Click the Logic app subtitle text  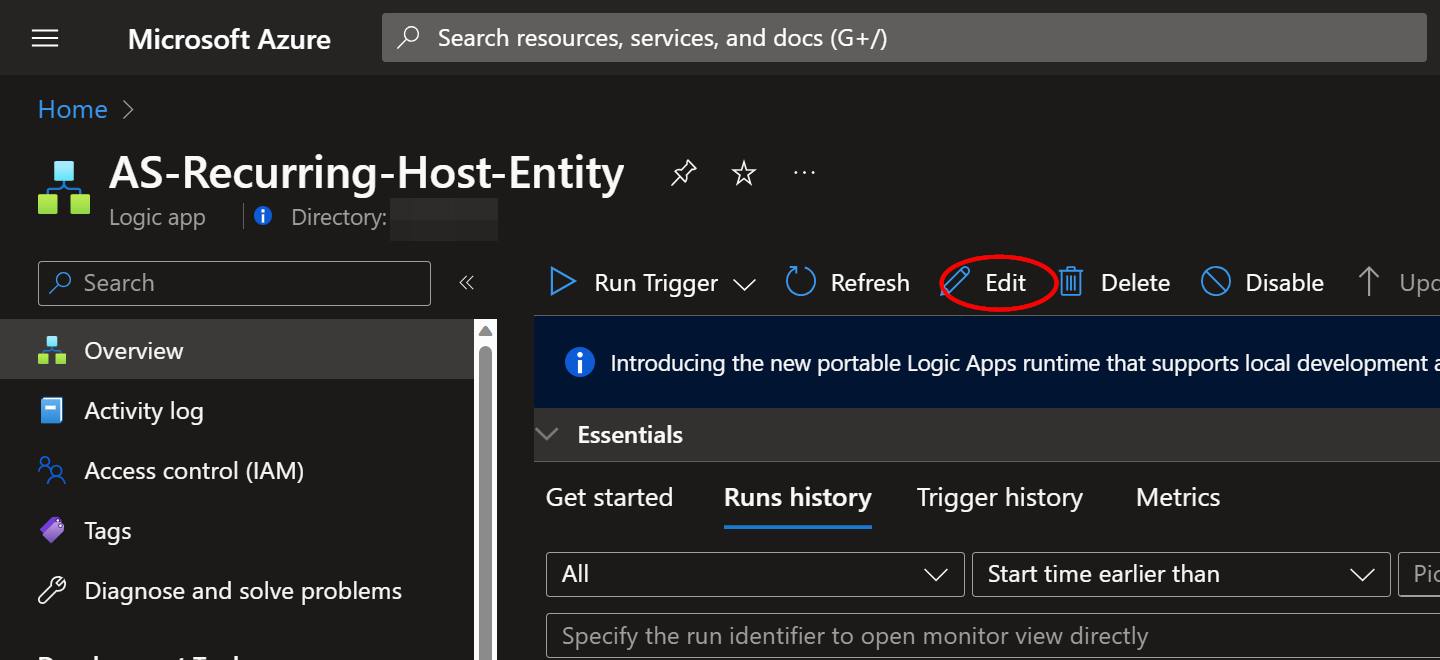click(x=157, y=217)
